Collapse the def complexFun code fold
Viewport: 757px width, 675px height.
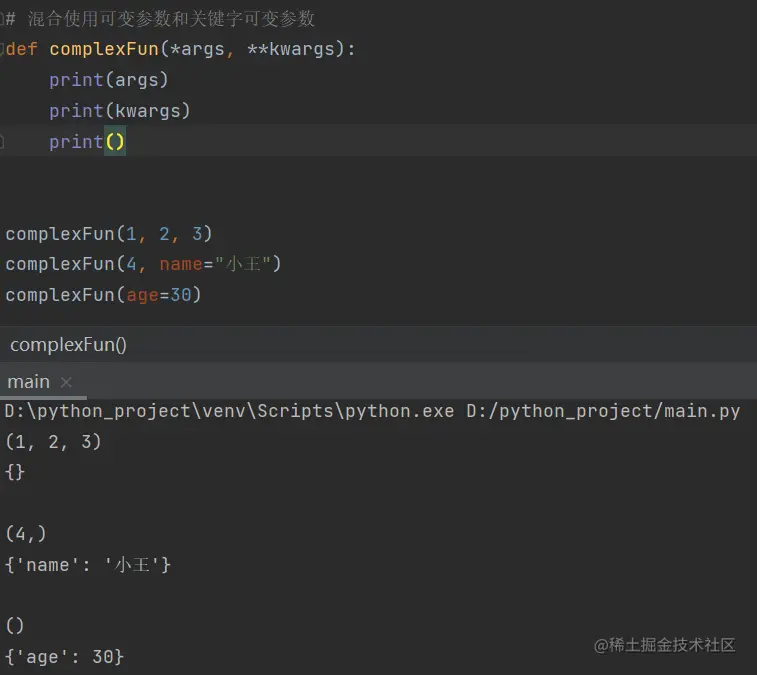click(2, 49)
